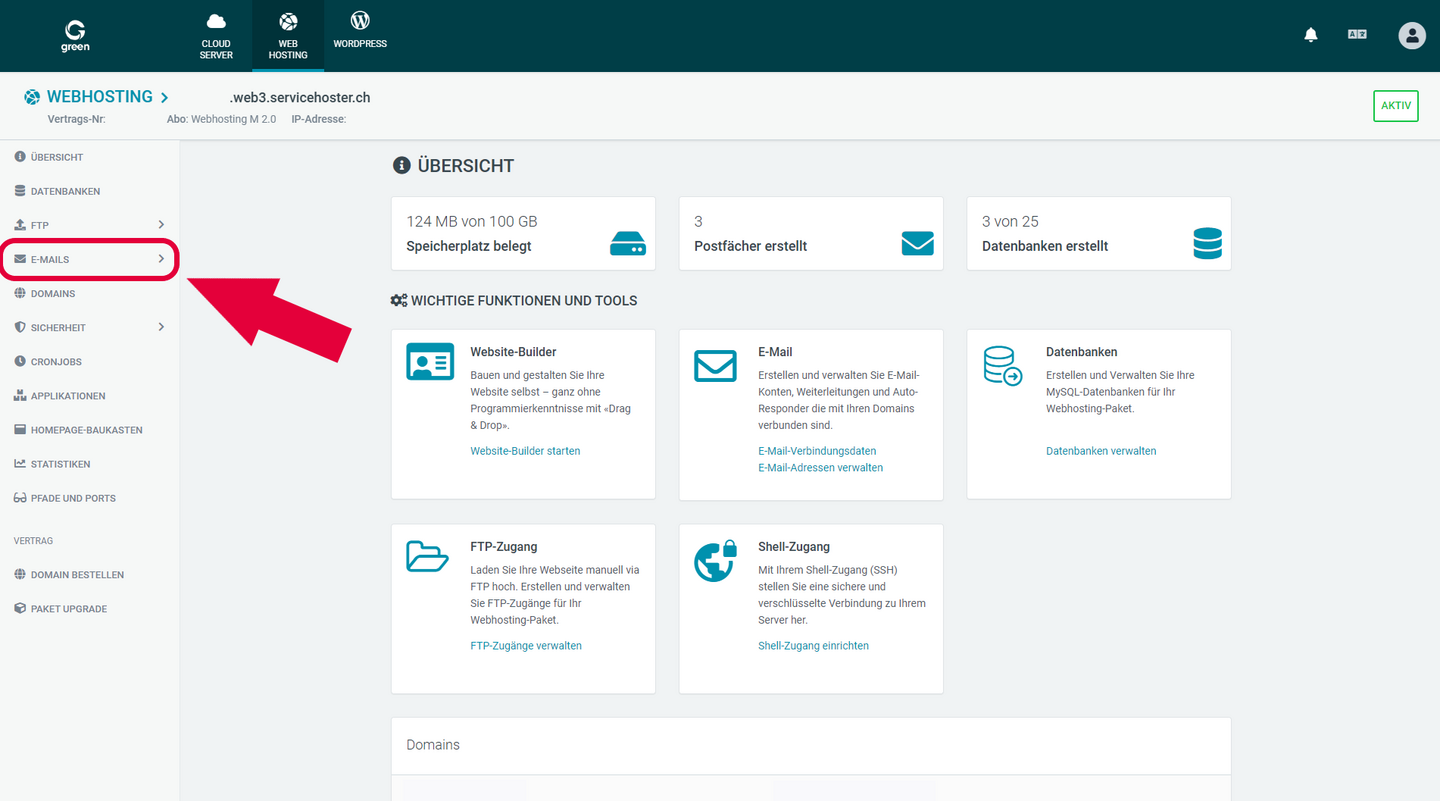Click the Speicherplatz belegt storage drive icon

[x=628, y=243]
